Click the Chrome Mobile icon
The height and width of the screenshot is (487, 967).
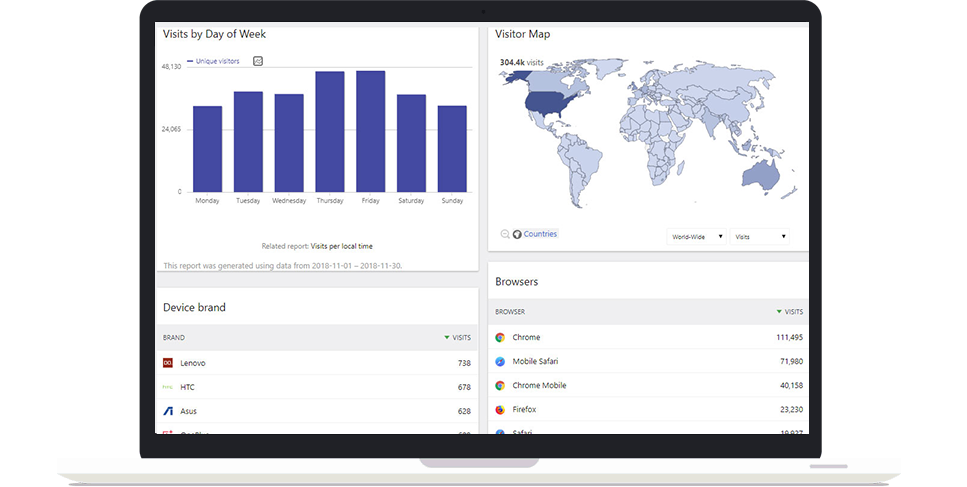point(500,385)
